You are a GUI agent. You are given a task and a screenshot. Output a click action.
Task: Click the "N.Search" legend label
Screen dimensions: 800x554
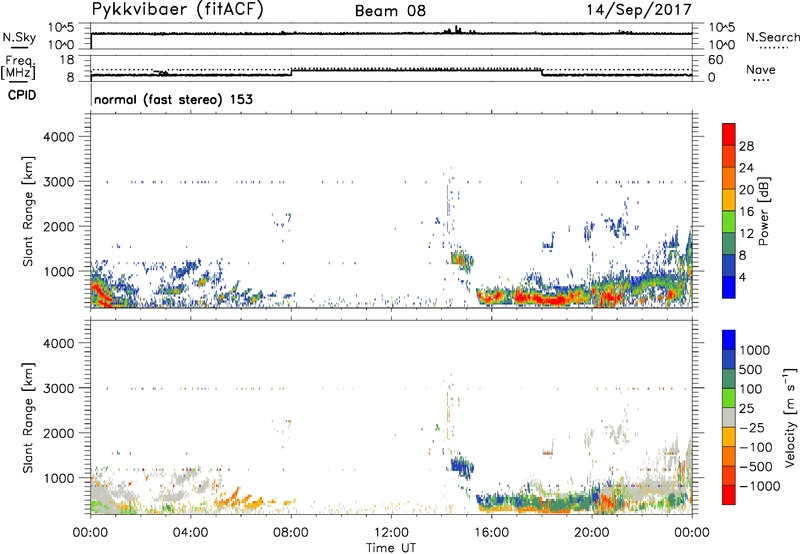tap(773, 37)
